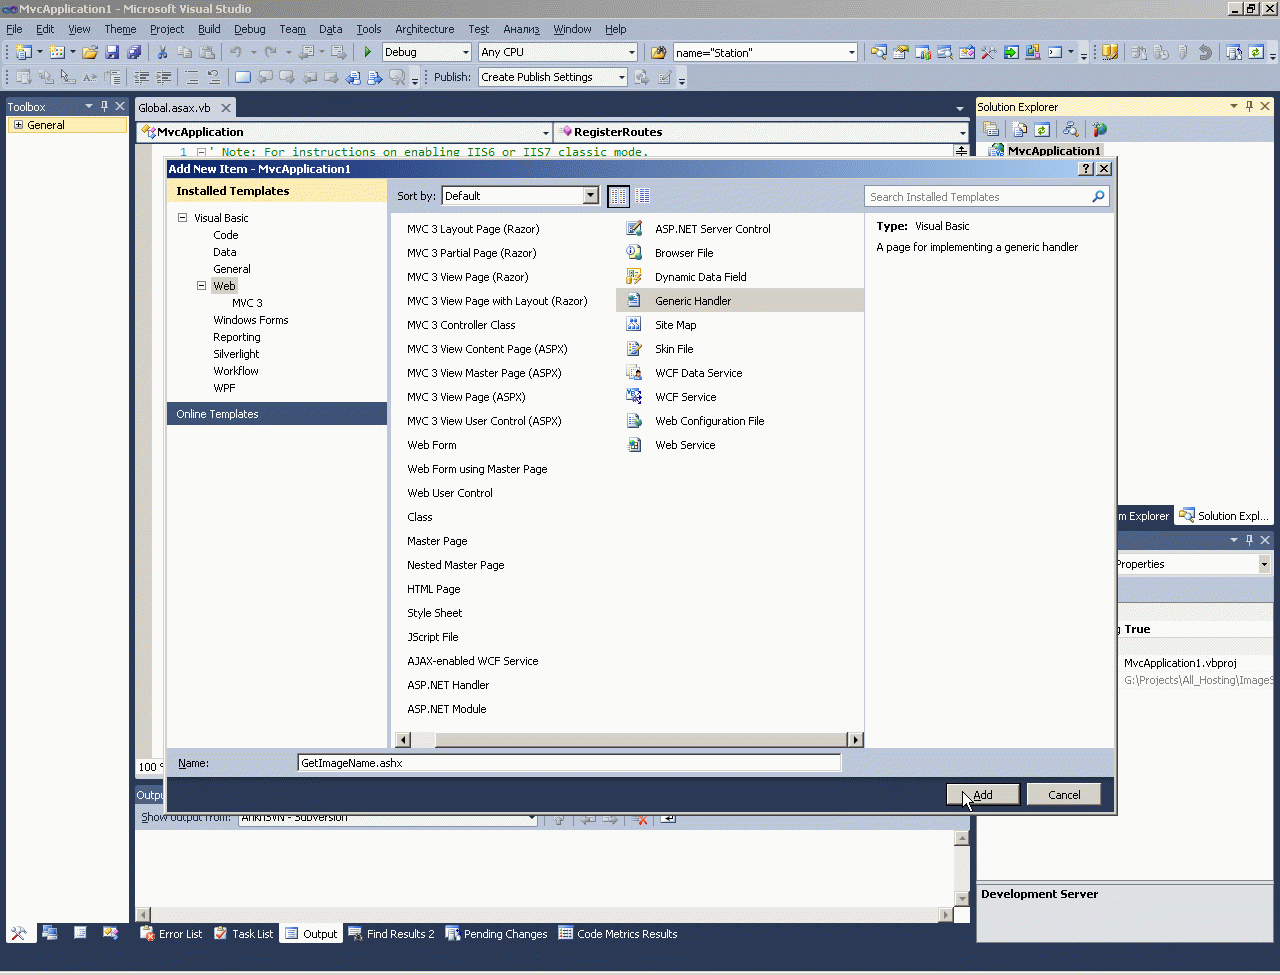This screenshot has height=975, width=1280.
Task: Select the Installed Templates header
Action: tap(277, 191)
